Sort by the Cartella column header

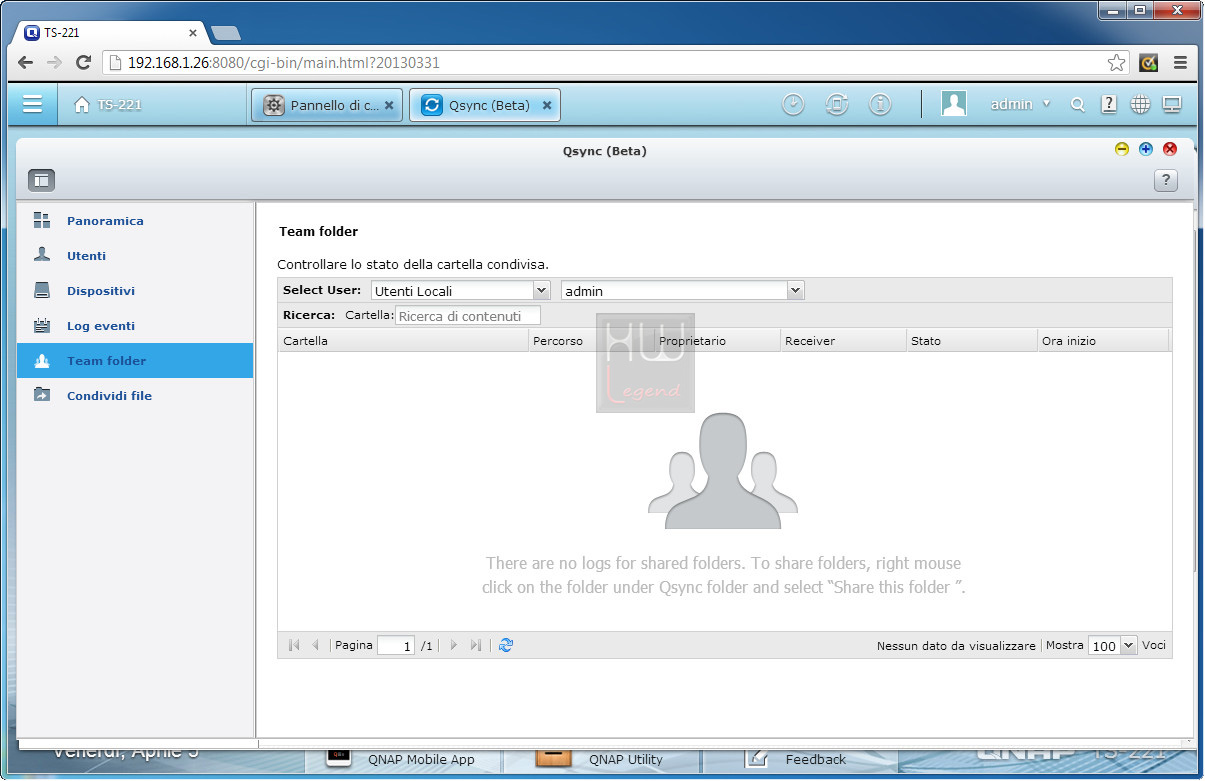(403, 341)
